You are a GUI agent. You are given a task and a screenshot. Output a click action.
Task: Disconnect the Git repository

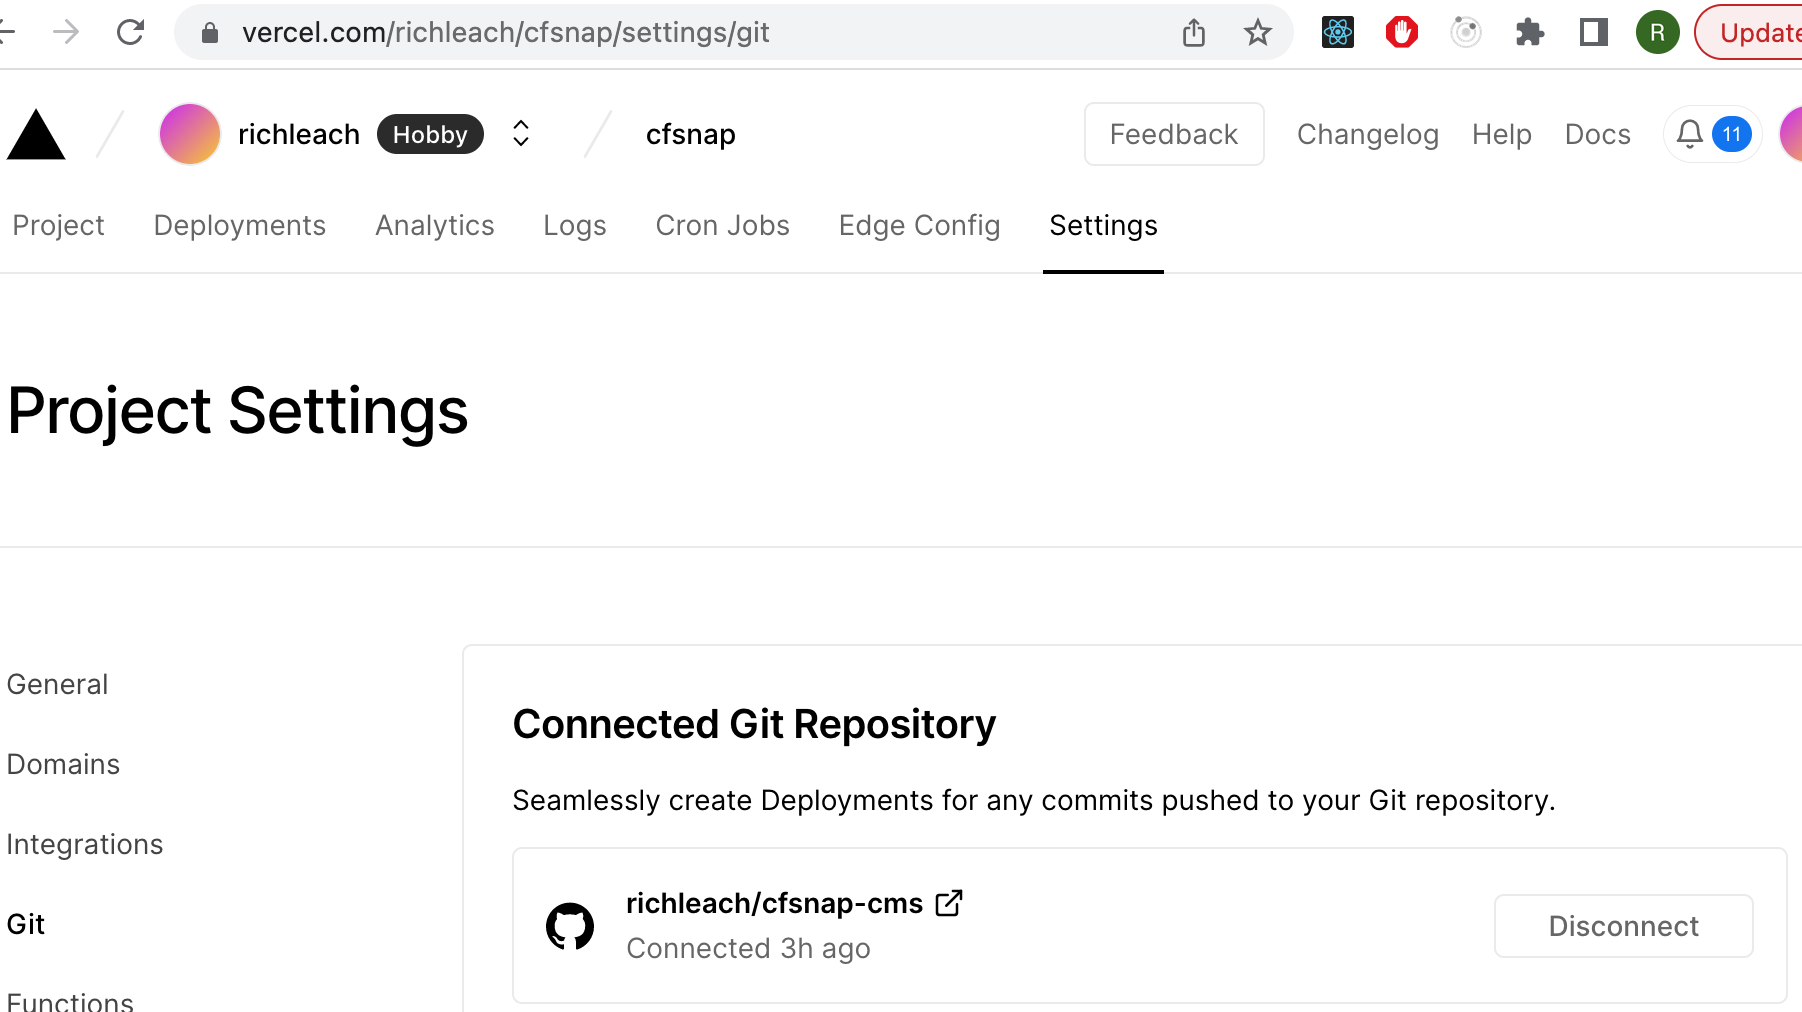point(1623,926)
